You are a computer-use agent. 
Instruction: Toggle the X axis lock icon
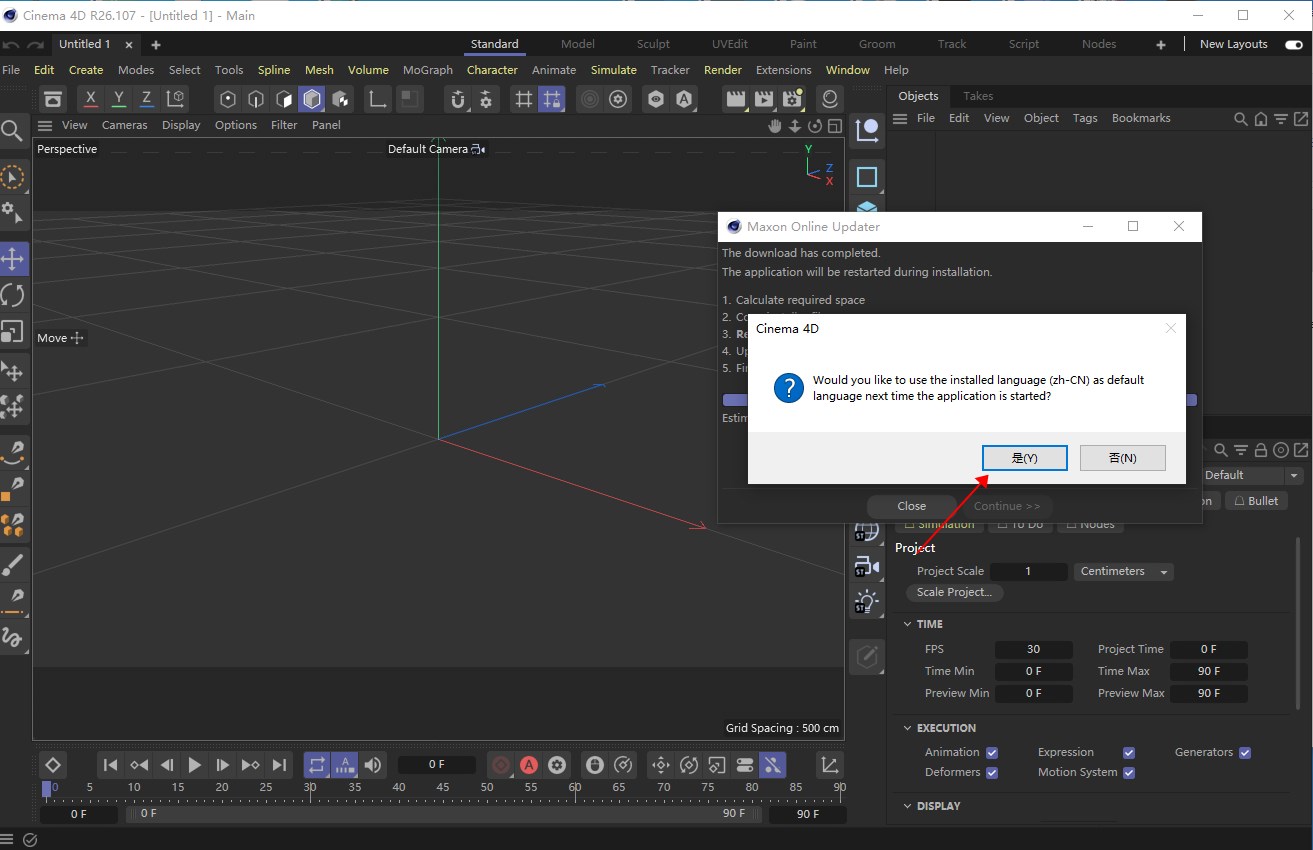pos(91,99)
